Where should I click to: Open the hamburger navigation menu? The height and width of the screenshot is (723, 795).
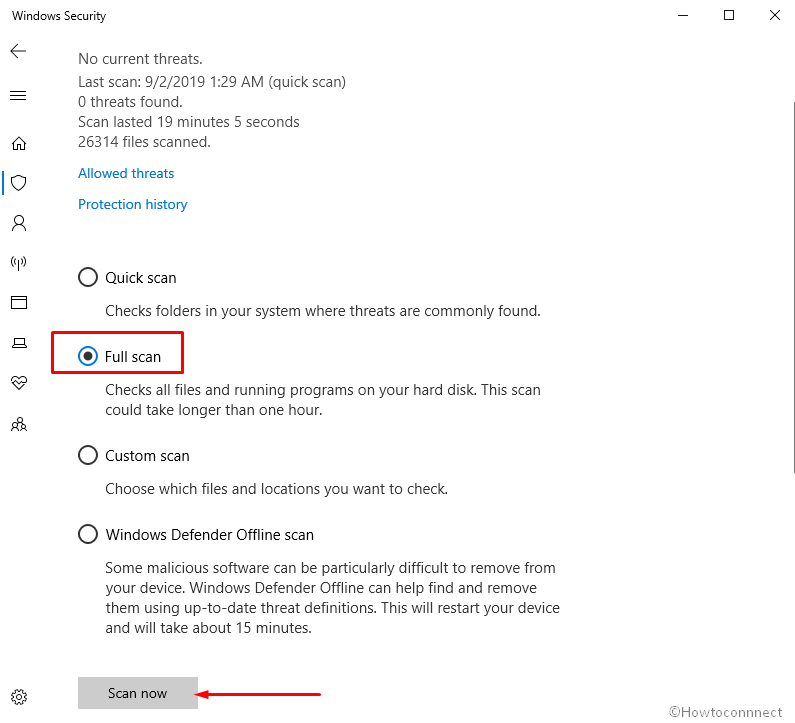(18, 95)
